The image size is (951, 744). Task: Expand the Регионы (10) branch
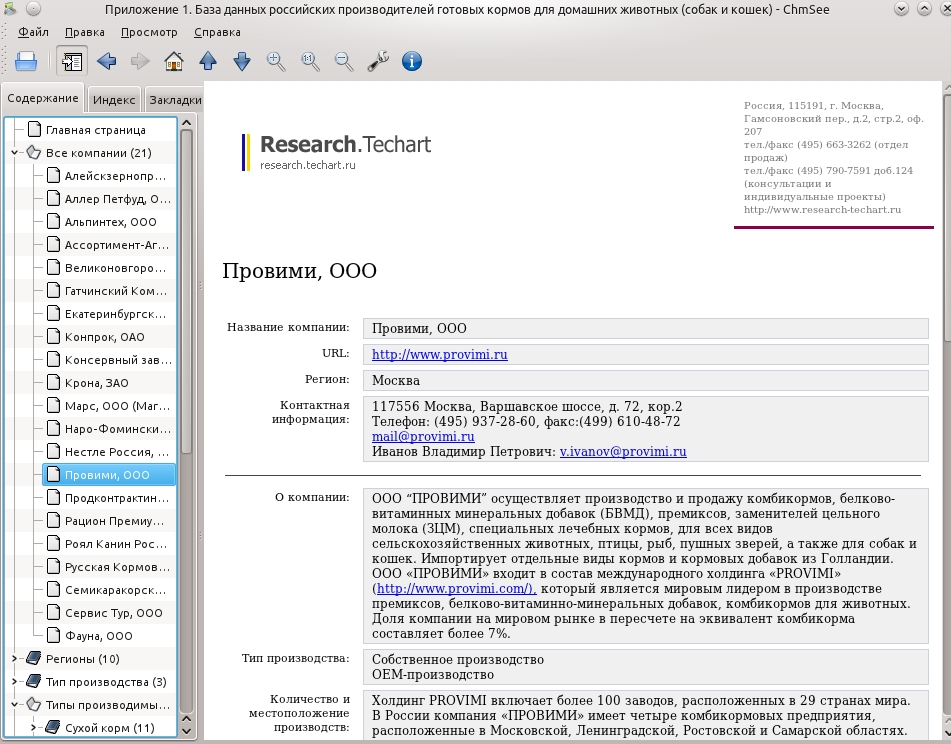[x=15, y=659]
